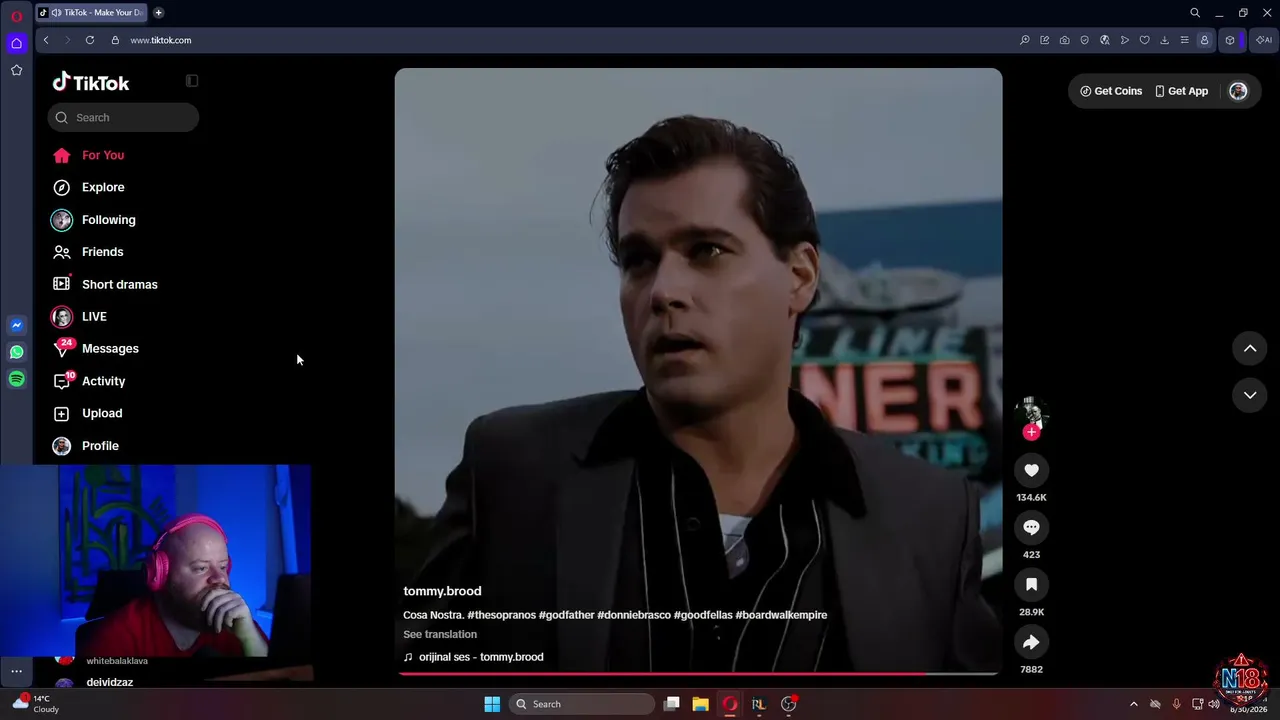Click the TikTok logo

coord(91,82)
